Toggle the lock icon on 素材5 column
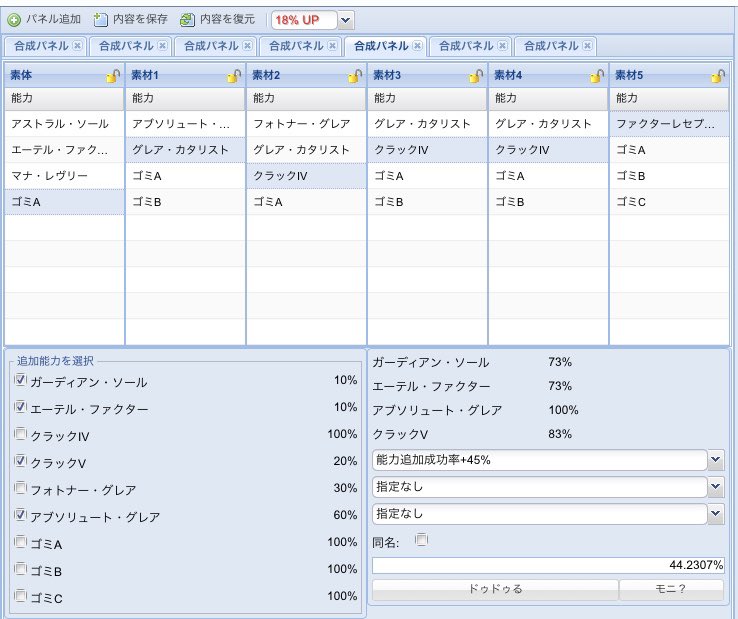738x619 pixels. 718,75
